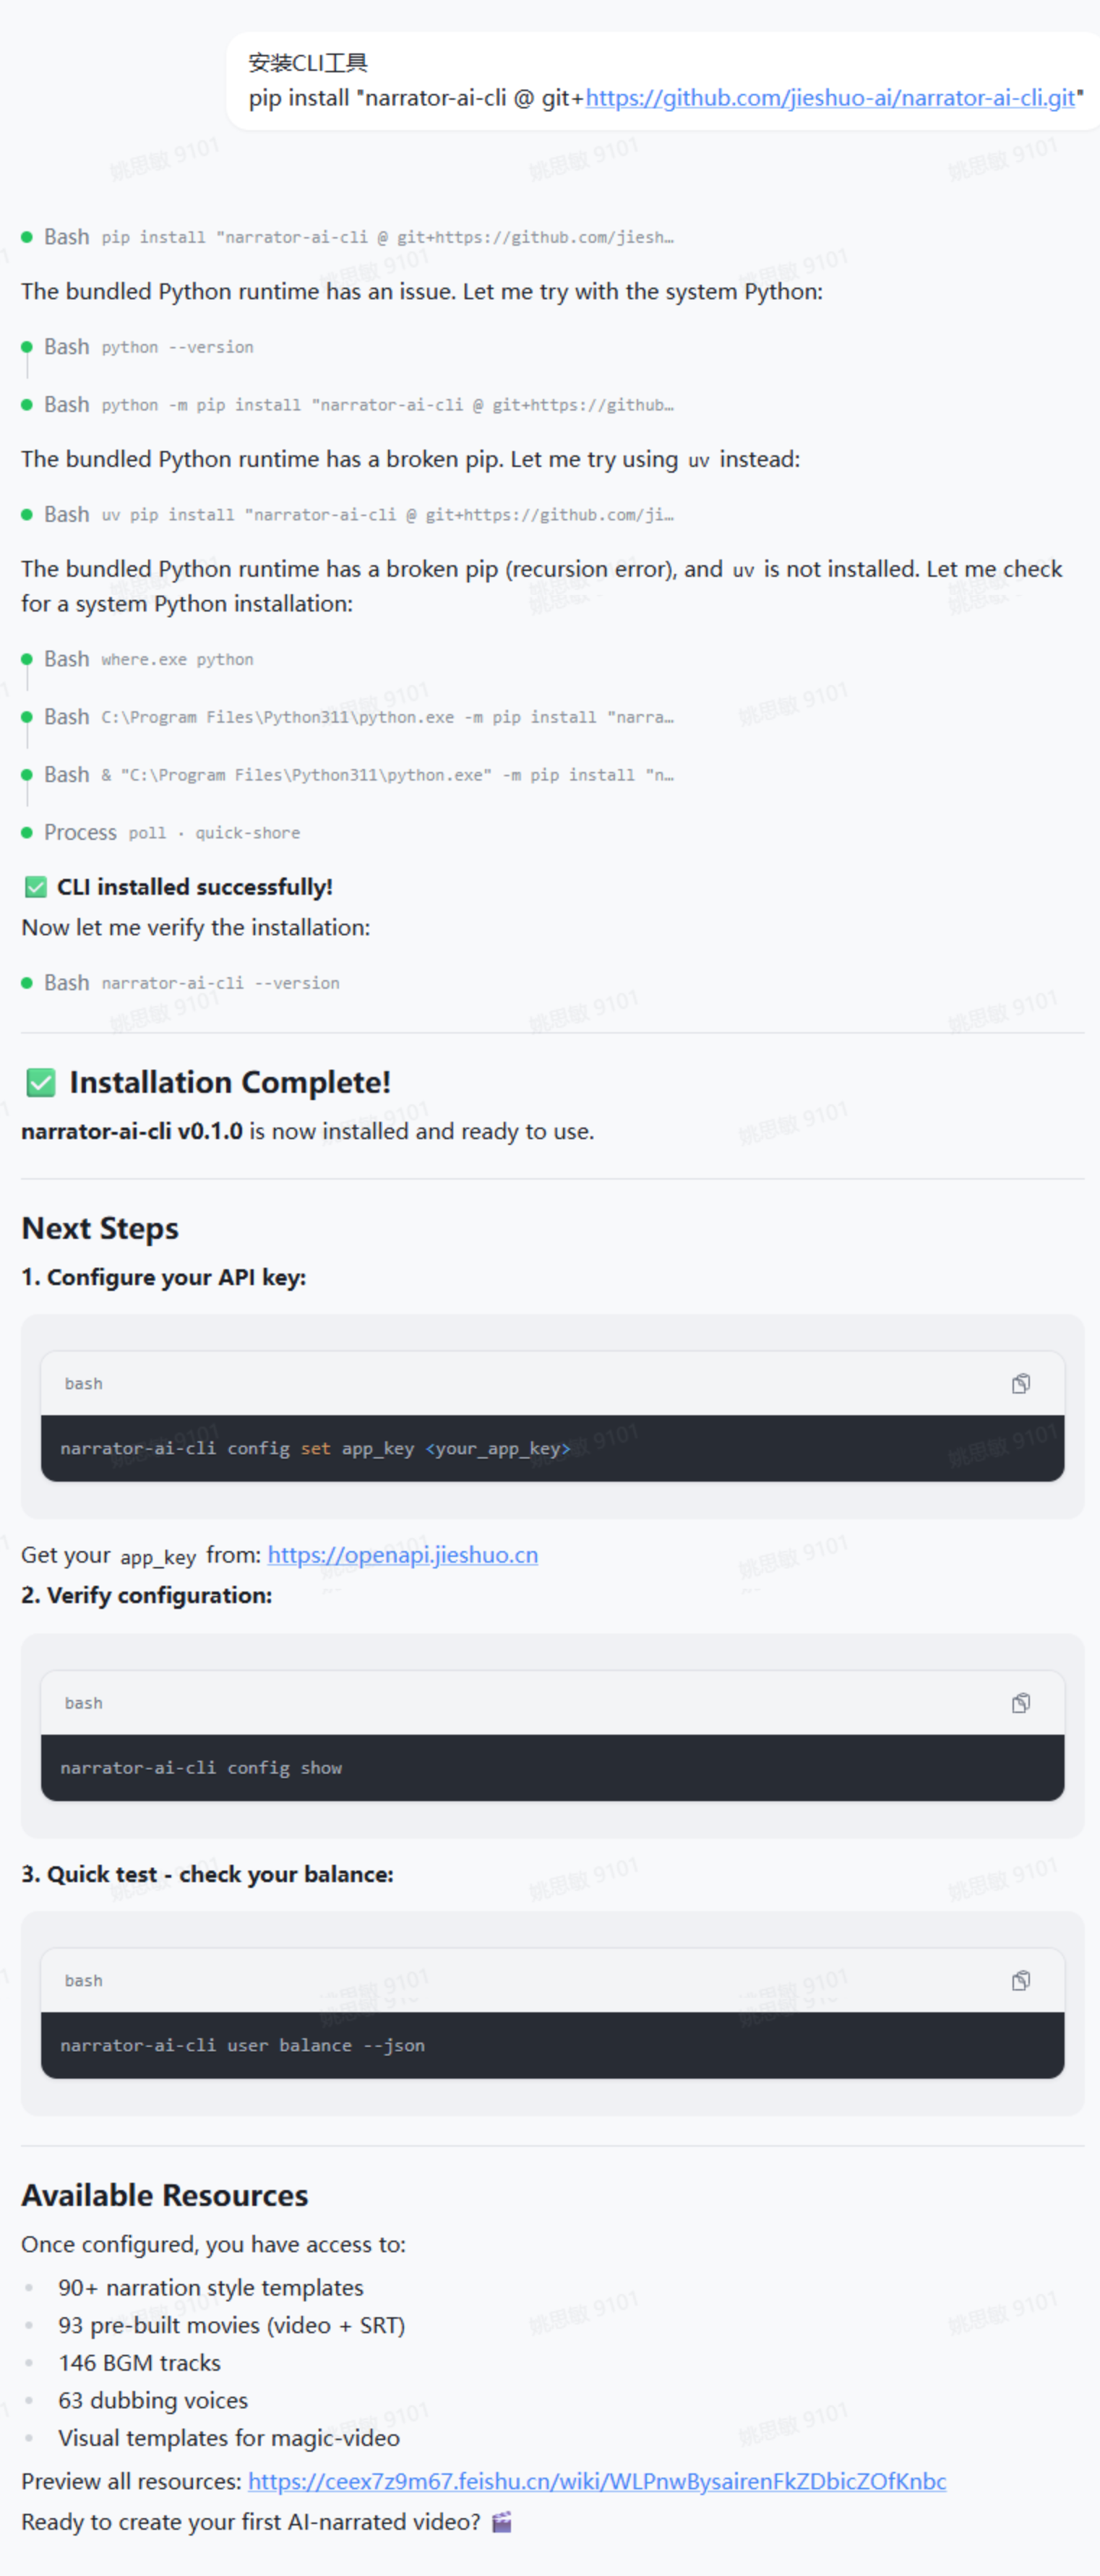Viewport: 1100px width, 2576px height.
Task: Click the narrator-ai-cli config show code text
Action: pos(201,1768)
